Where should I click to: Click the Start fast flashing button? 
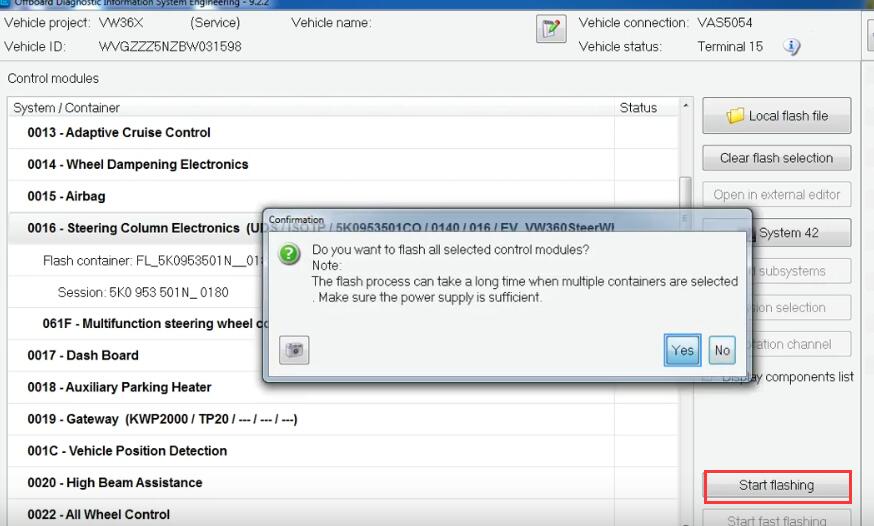[x=777, y=519]
